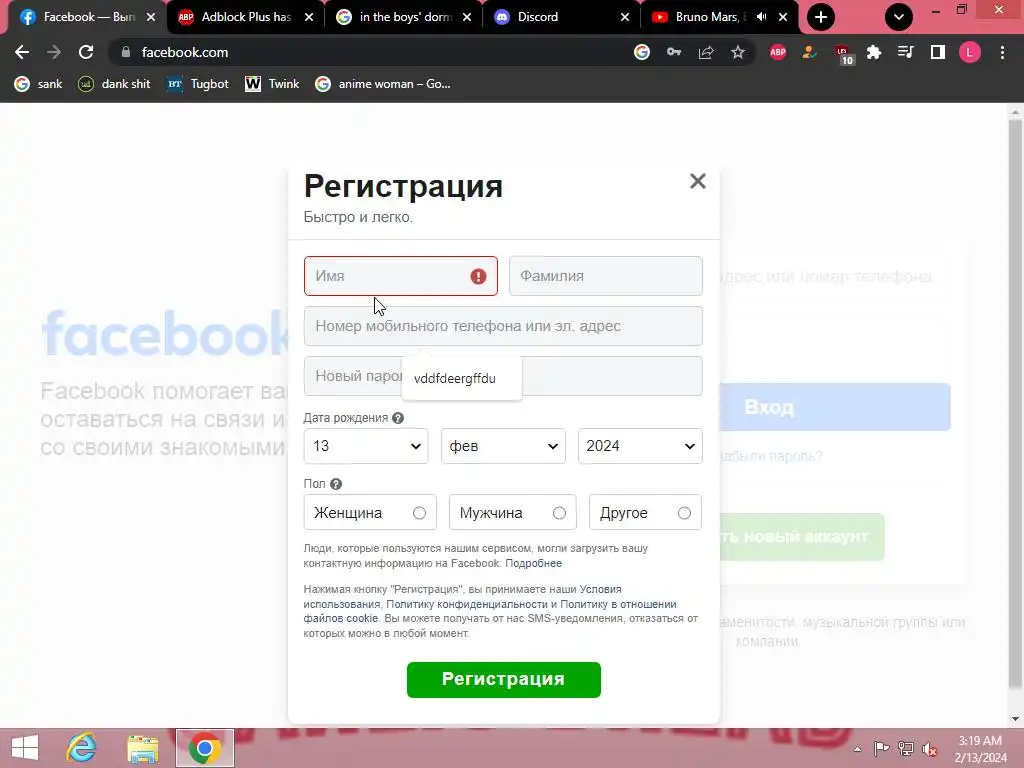
Task: Open the birth year dropdown 2024
Action: click(640, 446)
